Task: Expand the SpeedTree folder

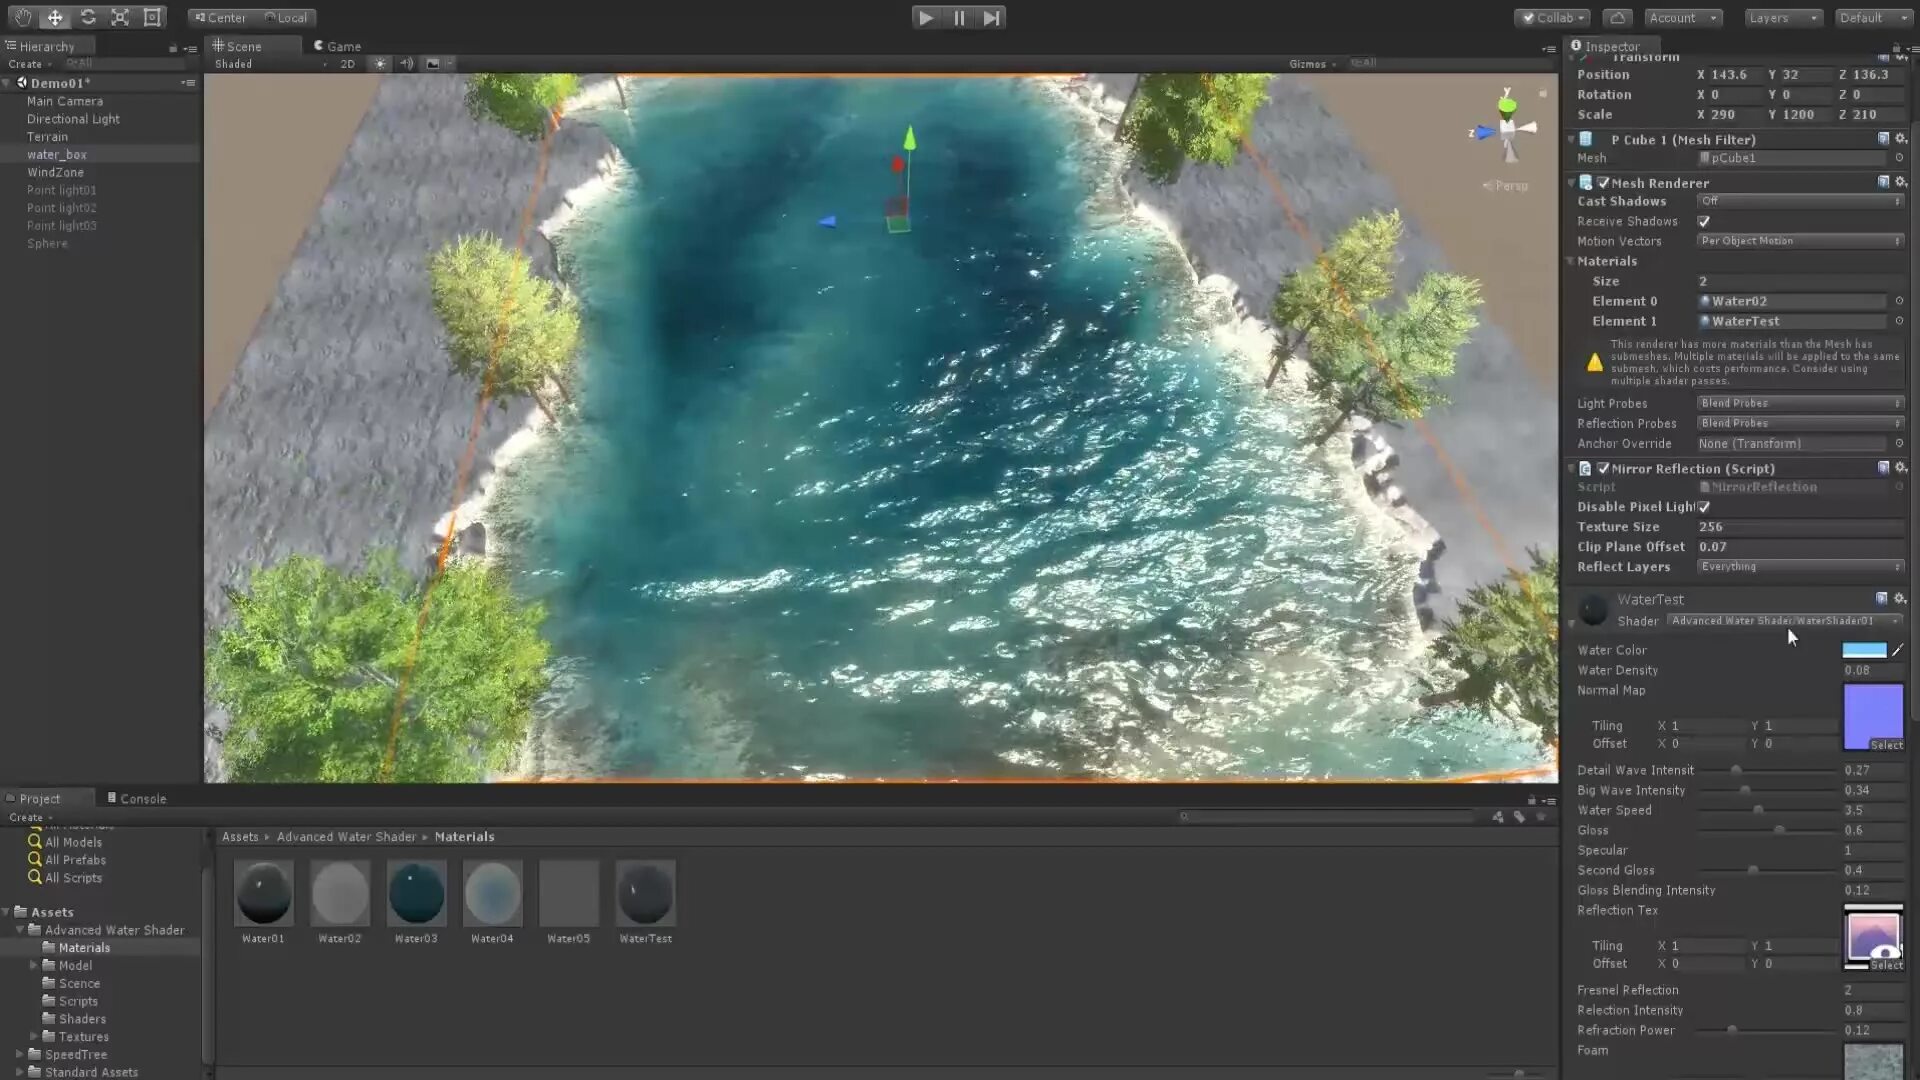Action: [19, 1054]
